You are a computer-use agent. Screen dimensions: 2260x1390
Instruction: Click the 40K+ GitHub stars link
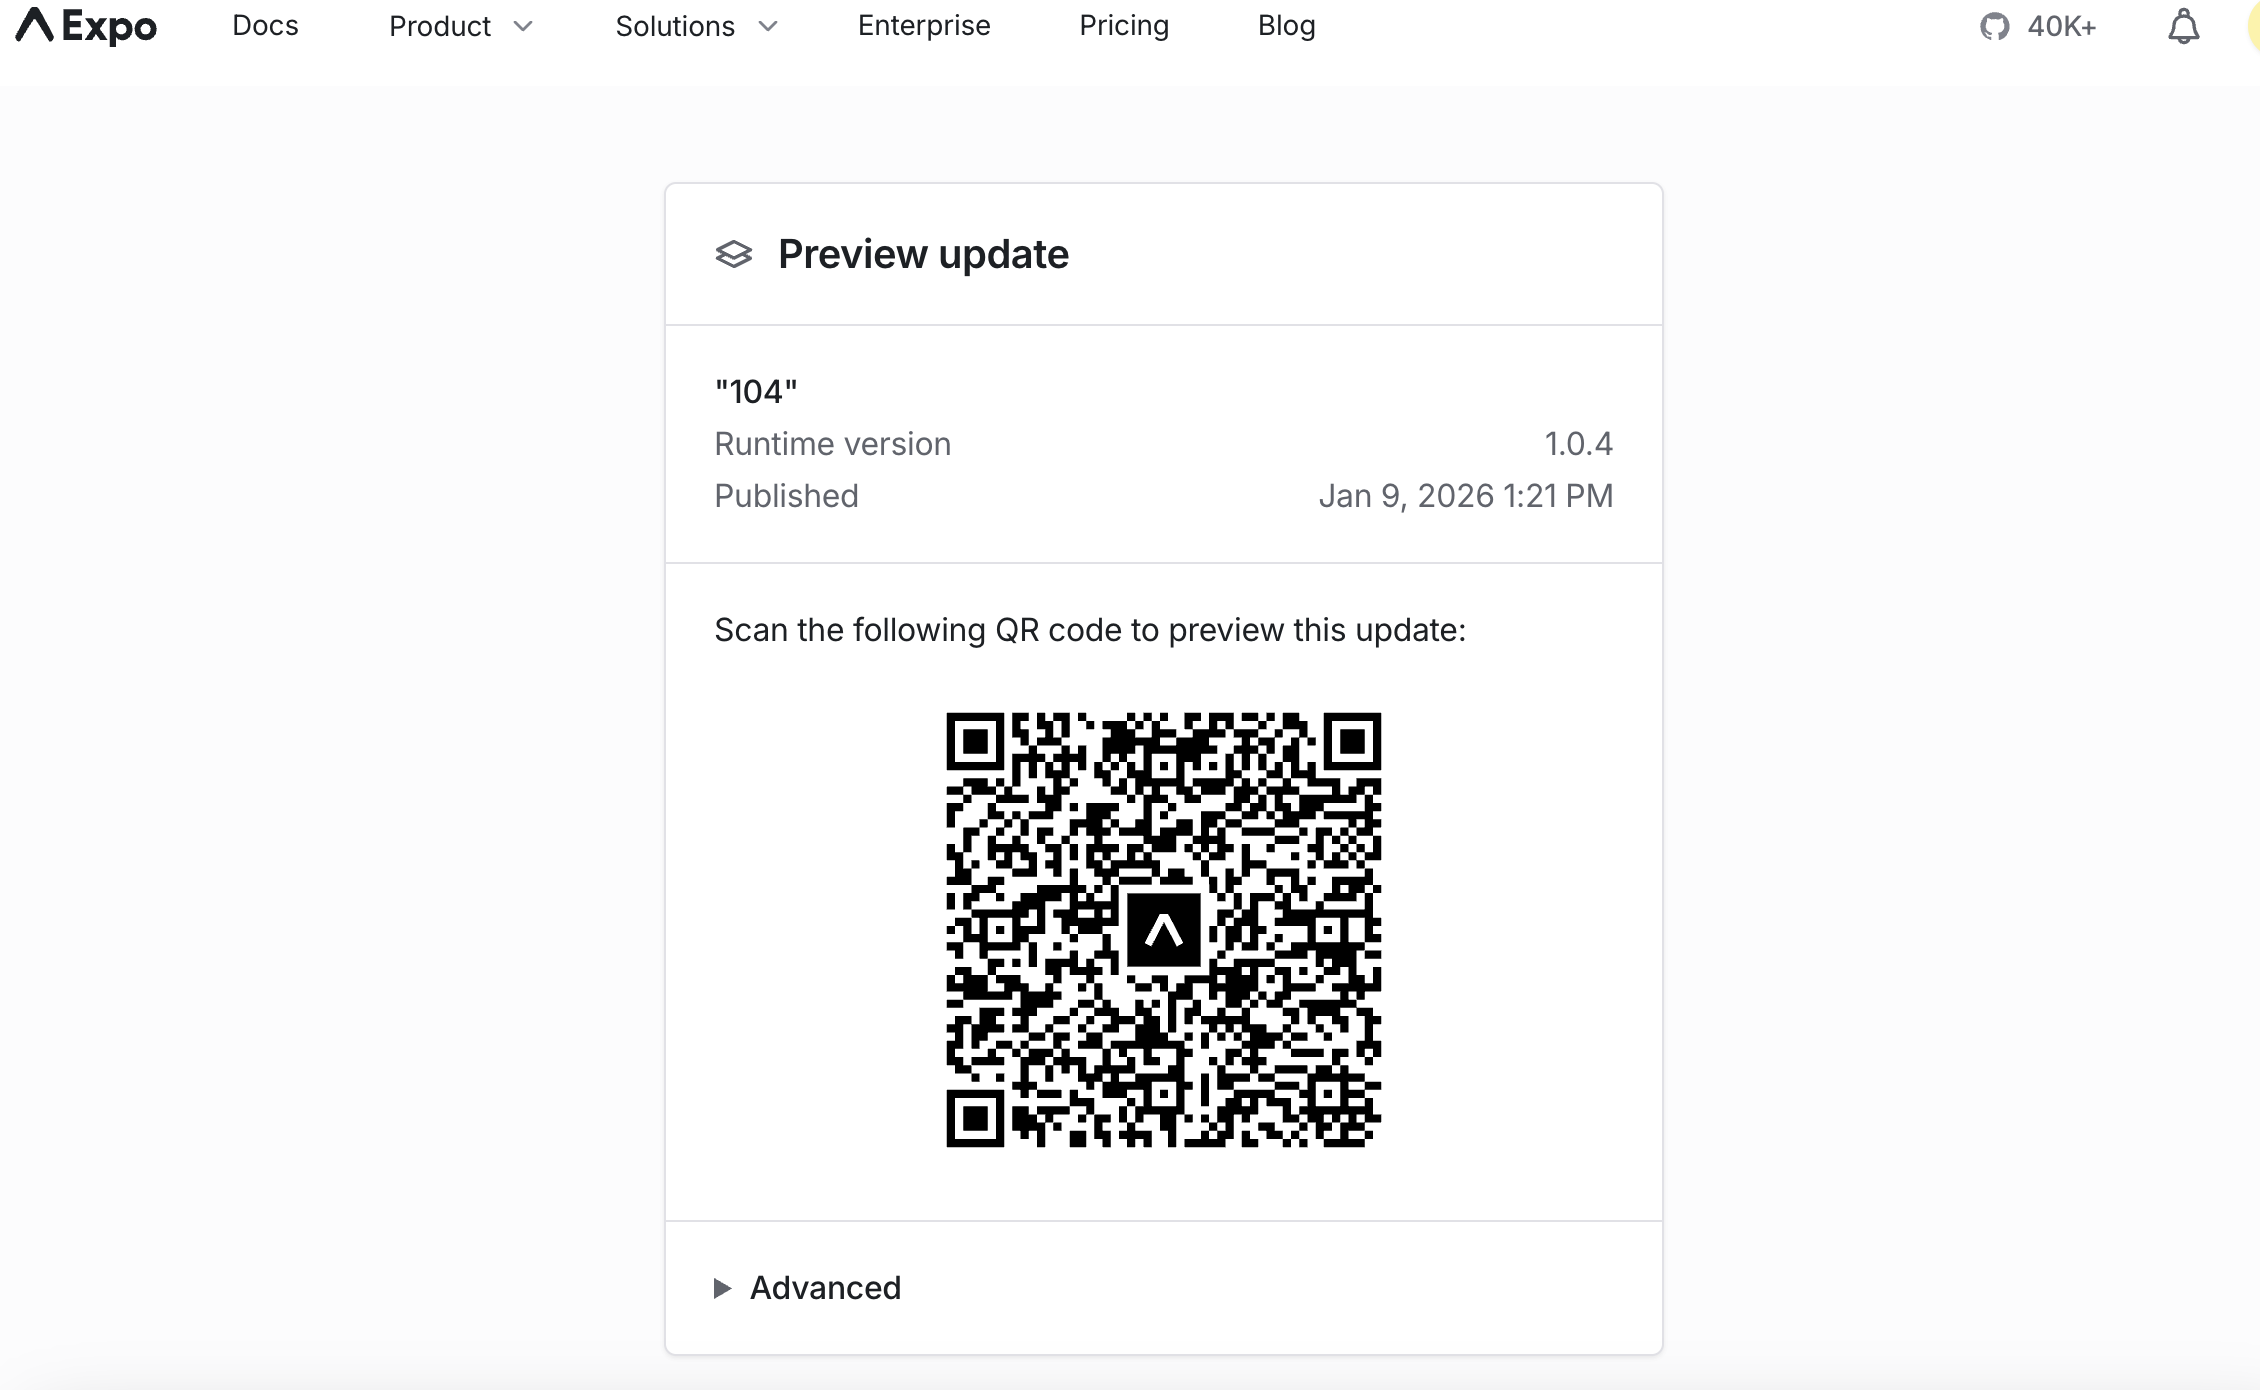(x=2061, y=26)
